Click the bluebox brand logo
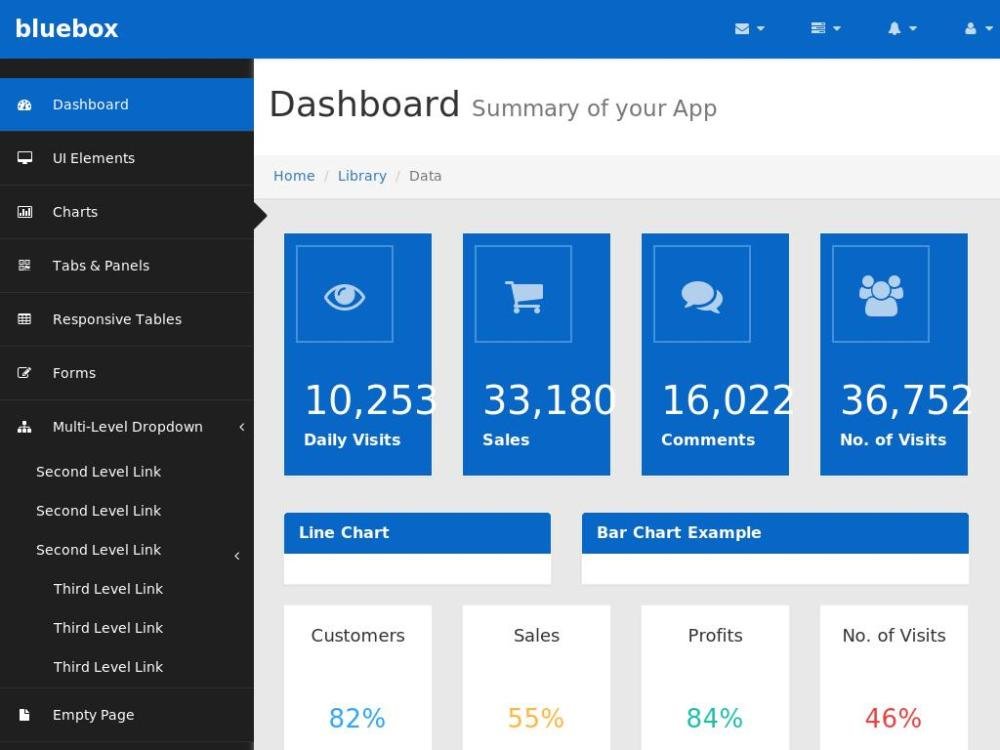Viewport: 1000px width, 750px height. click(x=67, y=29)
